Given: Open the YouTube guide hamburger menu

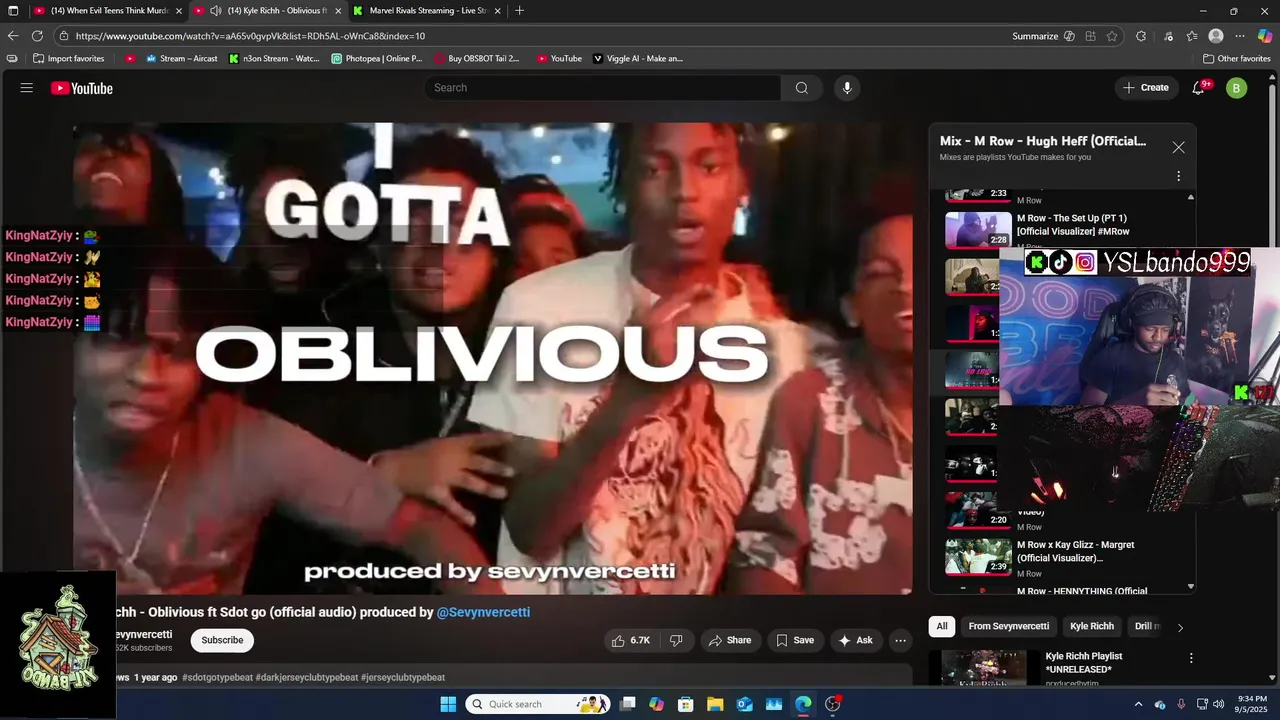Looking at the screenshot, I should [27, 88].
